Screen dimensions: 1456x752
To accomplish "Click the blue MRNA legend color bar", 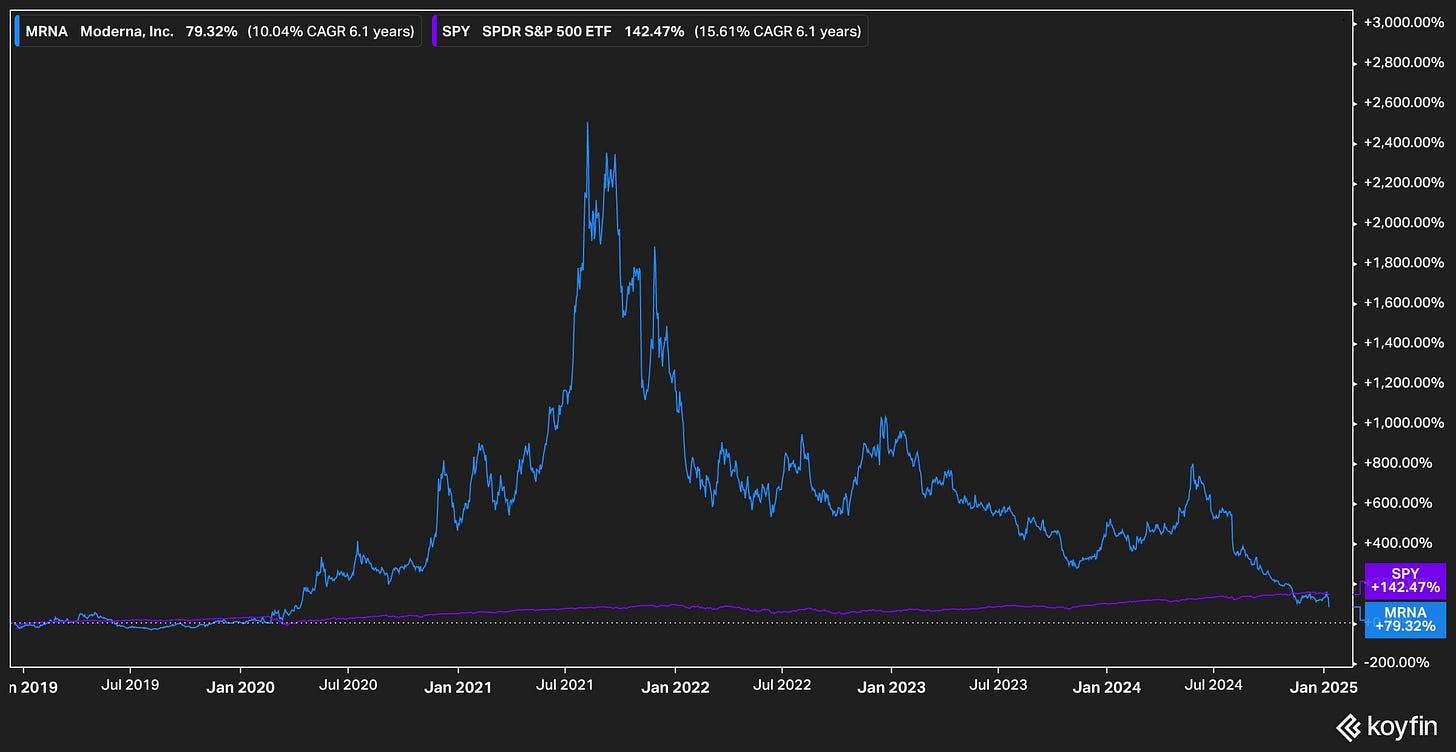I will coord(19,31).
